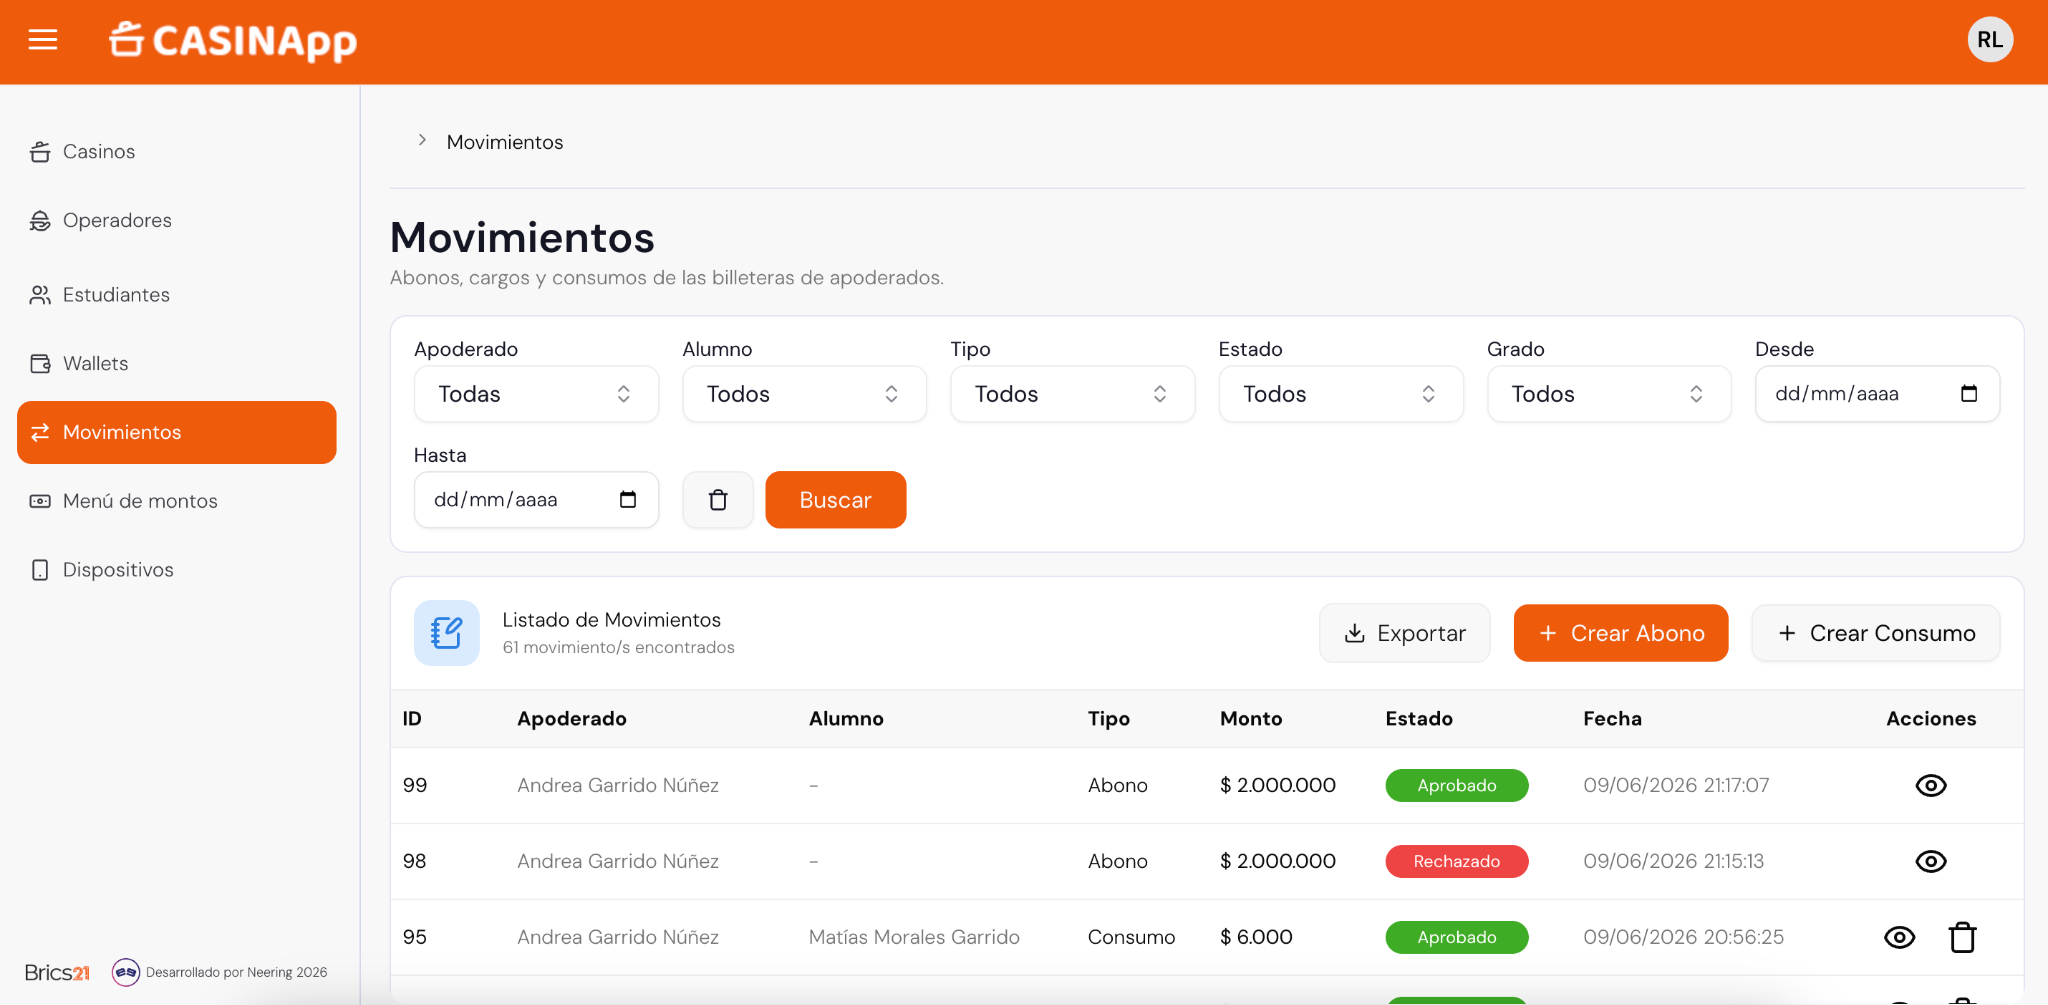Screen dimensions: 2048x1005
Task: Click the Monto column header
Action: (x=1251, y=719)
